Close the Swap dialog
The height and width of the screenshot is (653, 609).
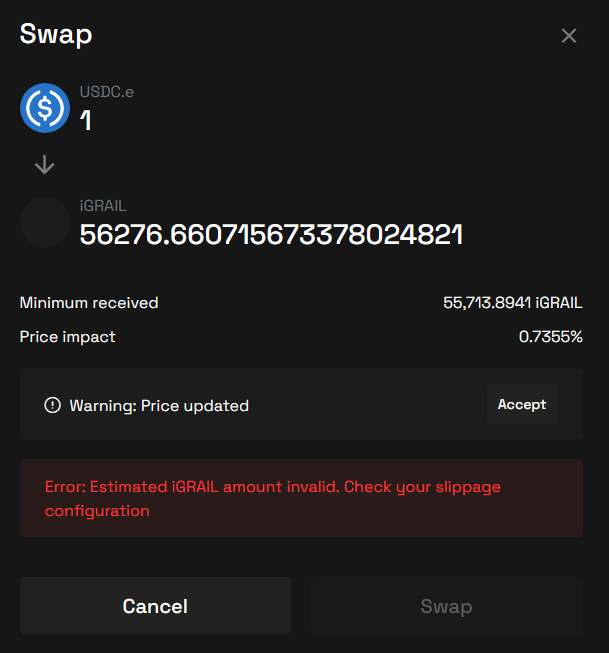click(x=569, y=36)
